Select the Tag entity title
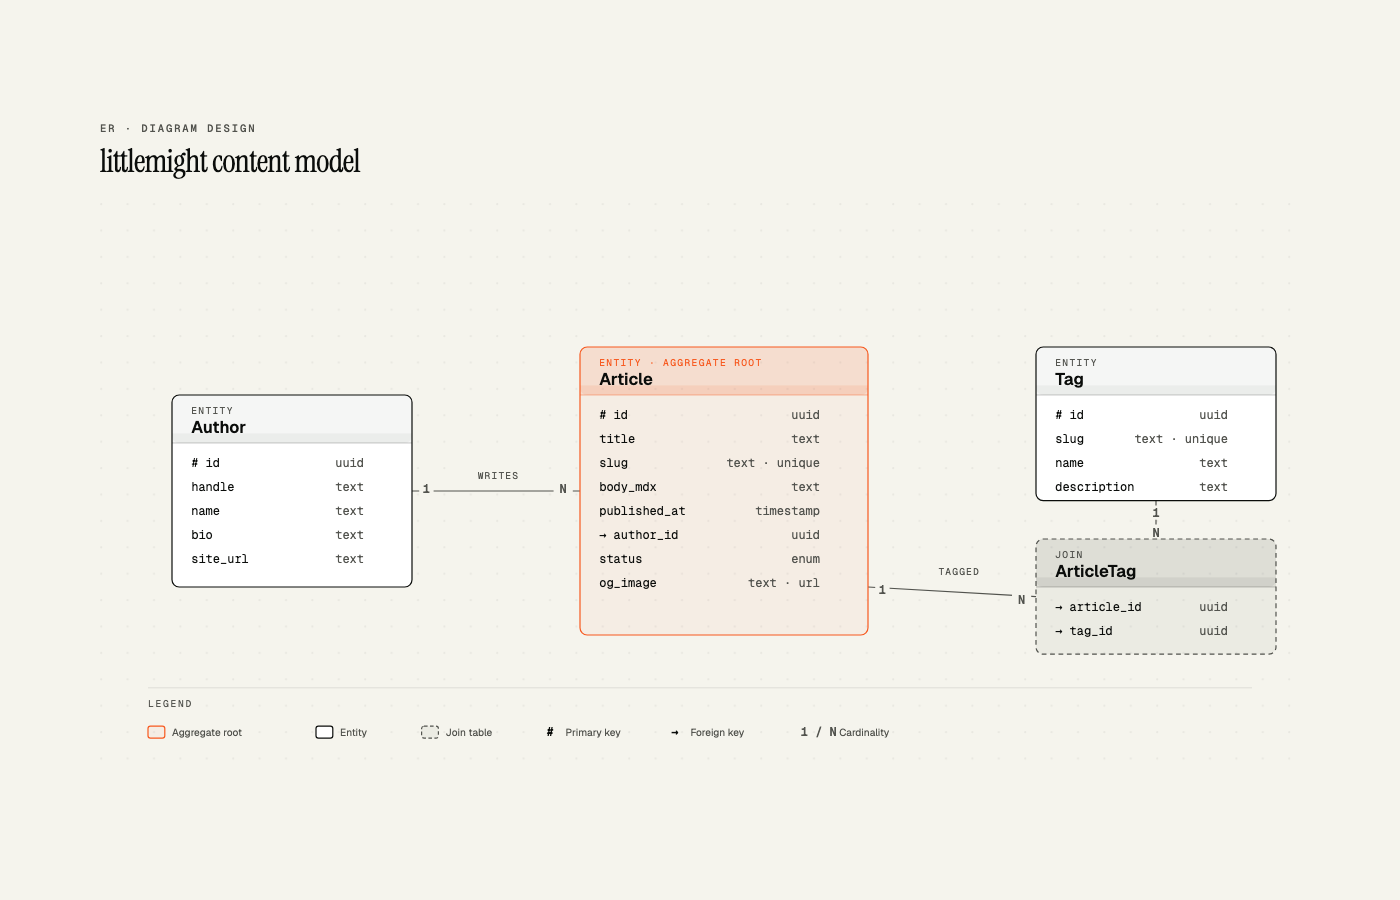Image resolution: width=1400 pixels, height=900 pixels. [1069, 379]
